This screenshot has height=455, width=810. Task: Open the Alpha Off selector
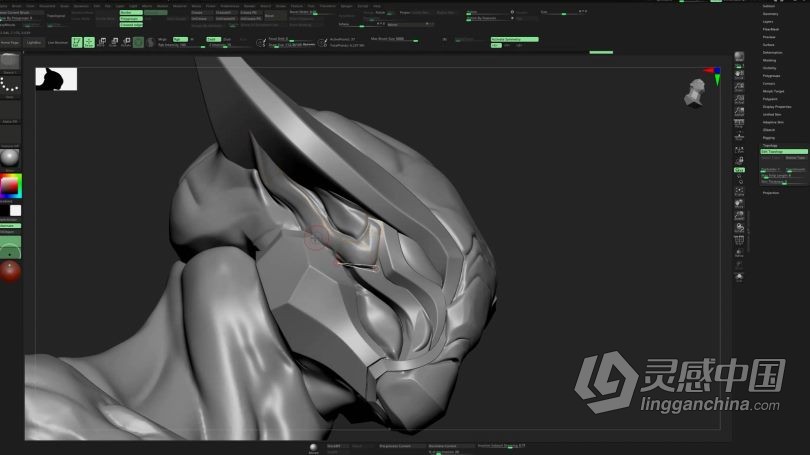10,111
